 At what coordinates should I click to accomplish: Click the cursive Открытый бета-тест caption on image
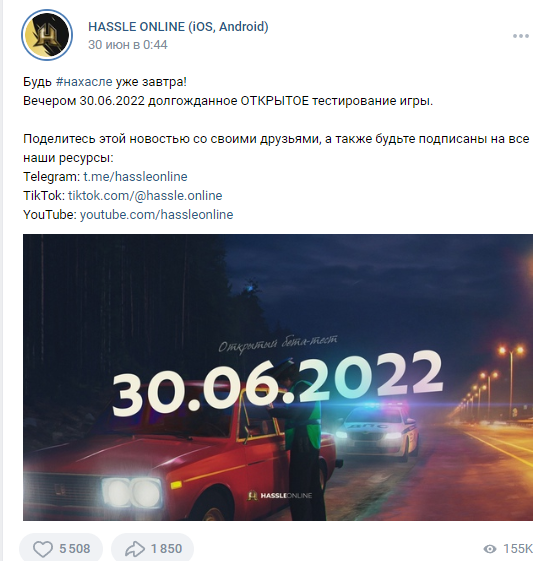coord(278,343)
